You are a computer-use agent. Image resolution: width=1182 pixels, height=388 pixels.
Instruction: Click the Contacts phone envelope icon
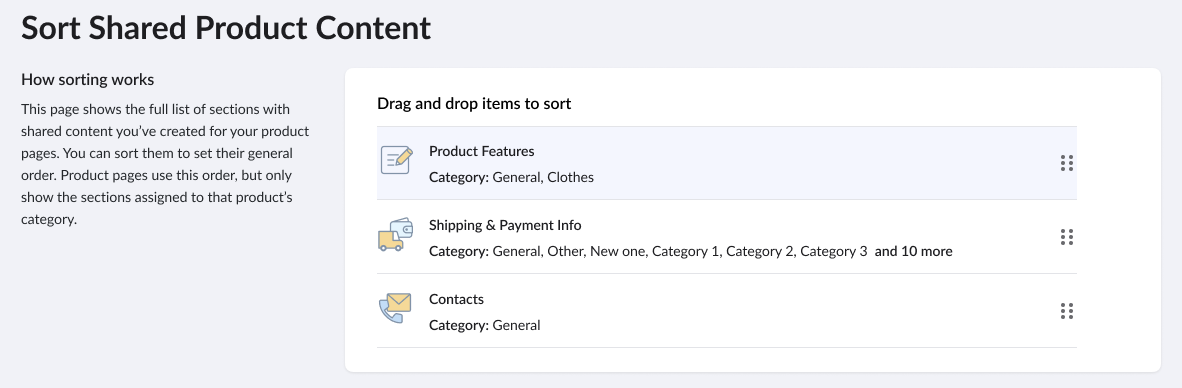395,308
